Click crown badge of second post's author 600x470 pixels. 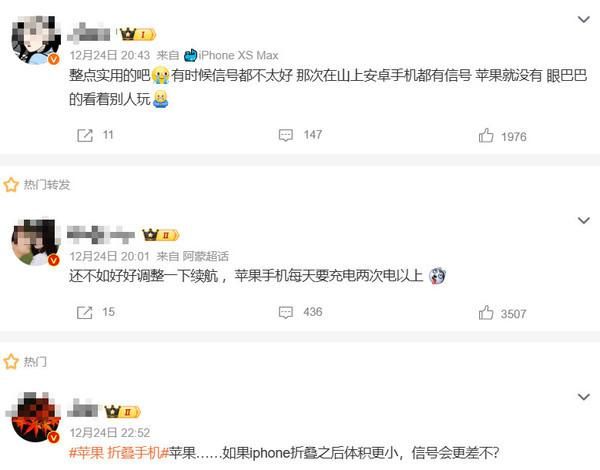click(x=160, y=235)
